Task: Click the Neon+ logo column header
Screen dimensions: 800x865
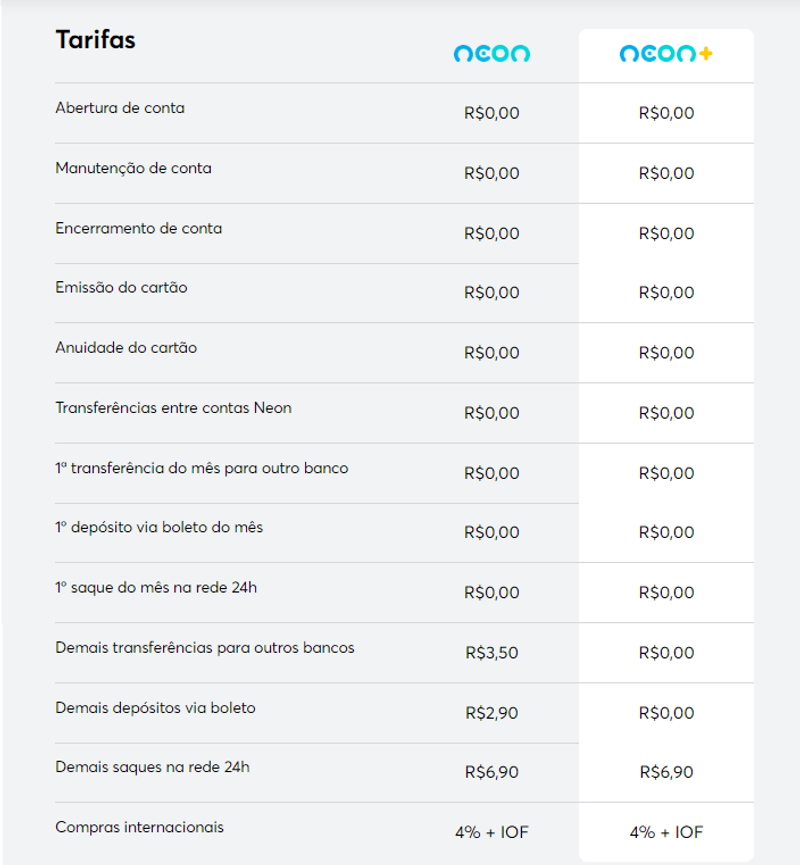Action: click(x=665, y=54)
